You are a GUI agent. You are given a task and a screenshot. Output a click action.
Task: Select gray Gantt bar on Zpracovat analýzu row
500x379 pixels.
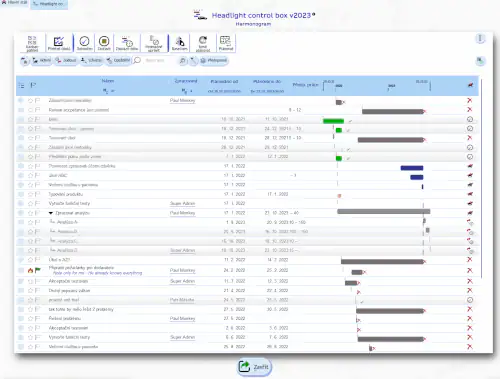[384, 211]
